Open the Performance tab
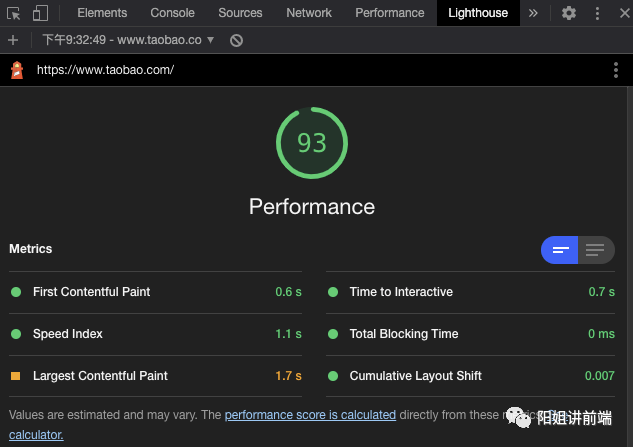Image resolution: width=633 pixels, height=447 pixels. (390, 13)
